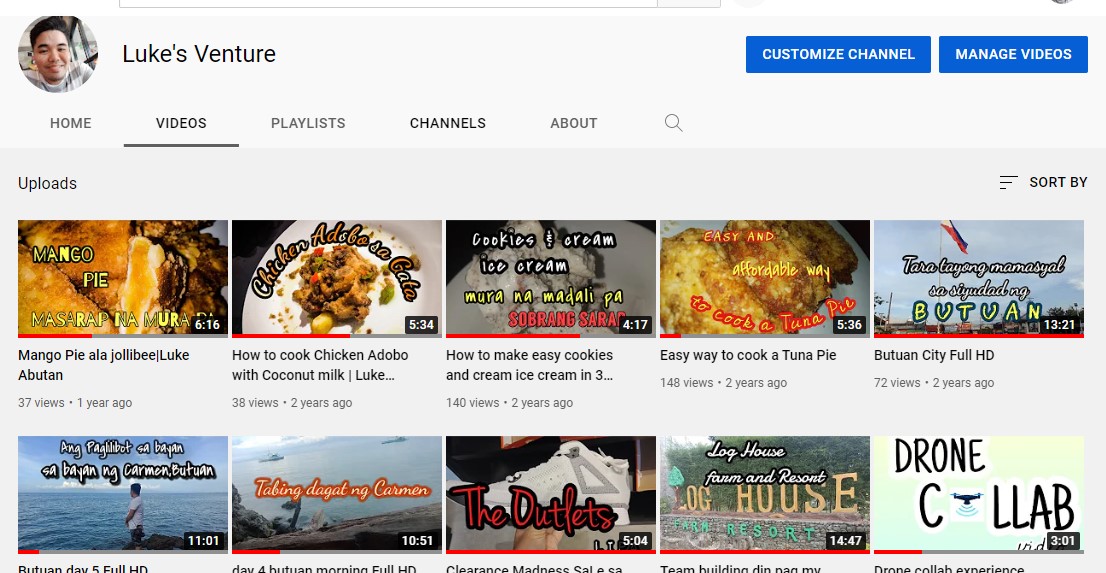Click title 'Mango Pie ala jollibee|Luke Abutan'
Viewport: 1106px width, 573px height.
point(104,365)
